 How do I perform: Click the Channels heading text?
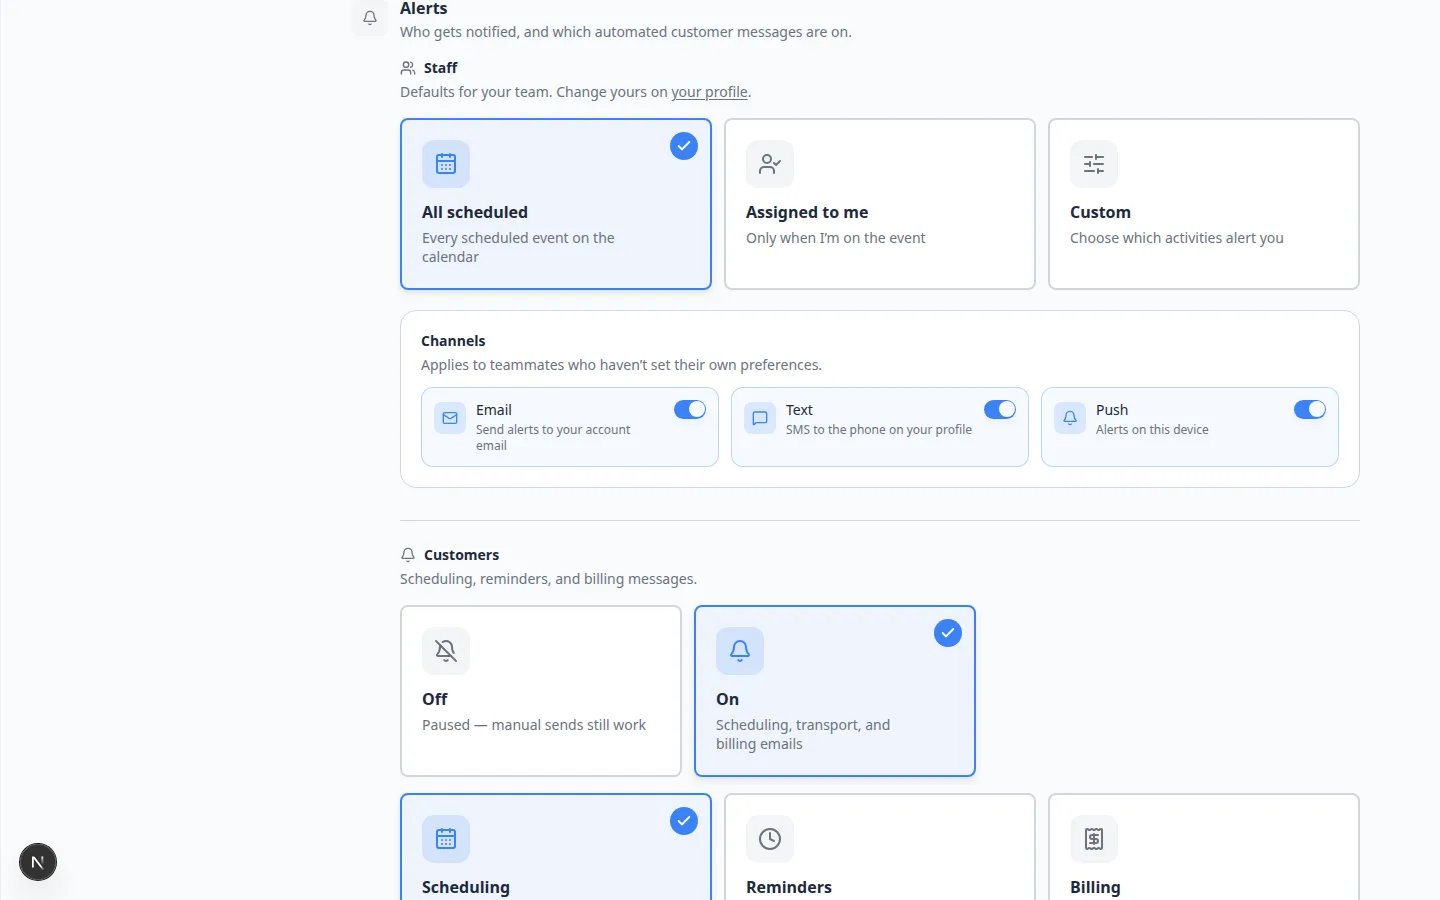pyautogui.click(x=453, y=341)
